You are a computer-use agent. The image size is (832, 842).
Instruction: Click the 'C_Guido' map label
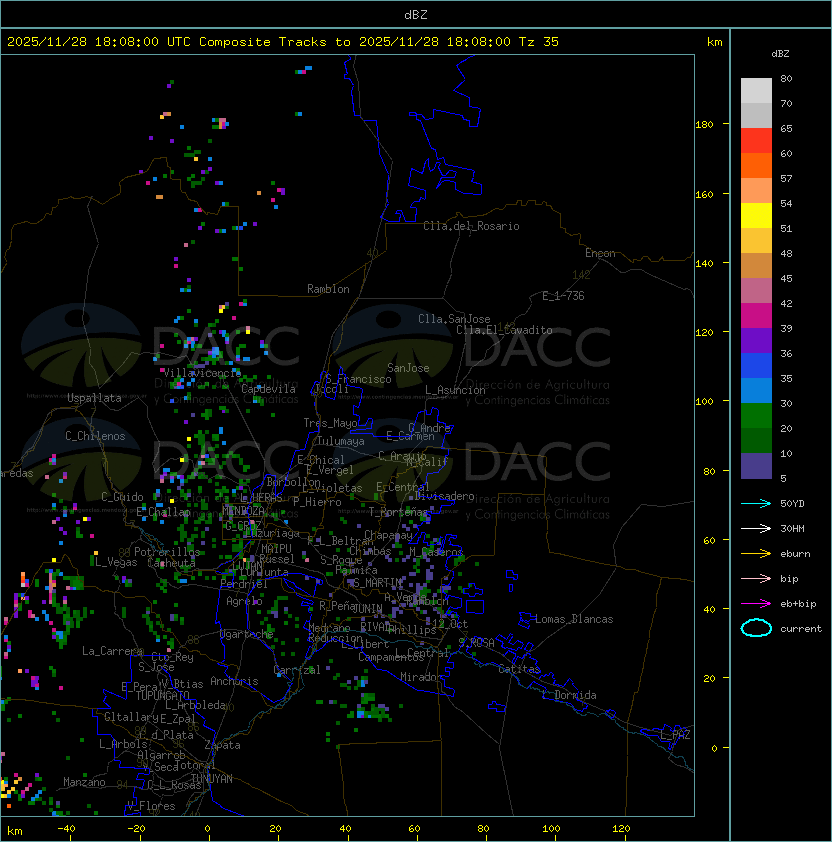click(122, 497)
